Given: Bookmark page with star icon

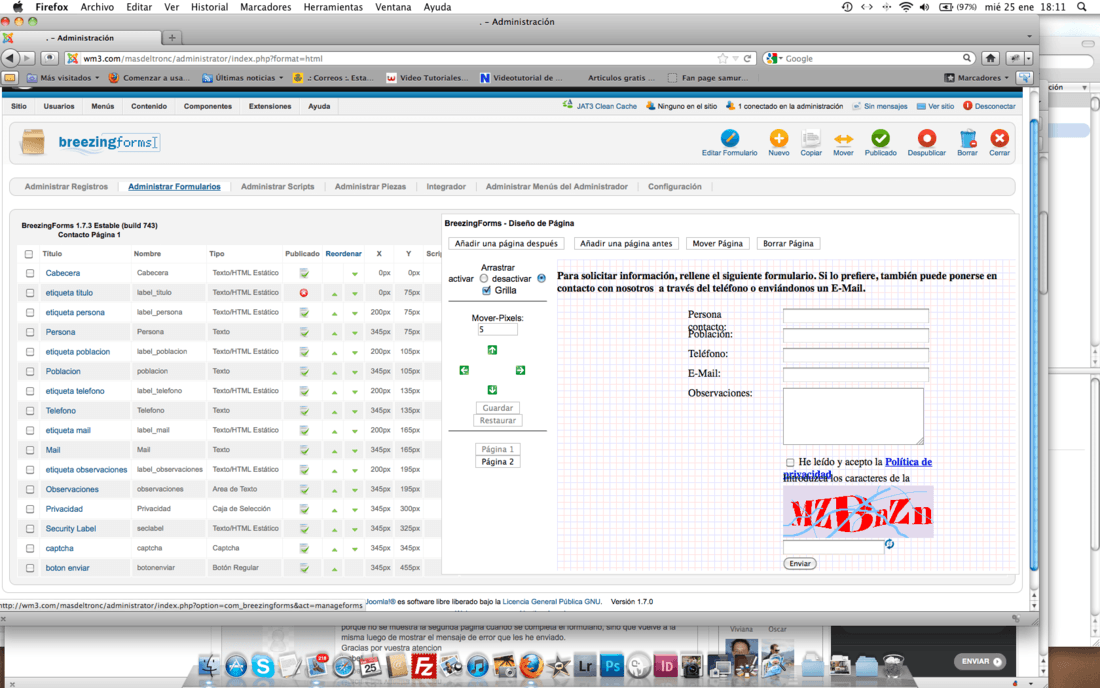Looking at the screenshot, I should (723, 58).
